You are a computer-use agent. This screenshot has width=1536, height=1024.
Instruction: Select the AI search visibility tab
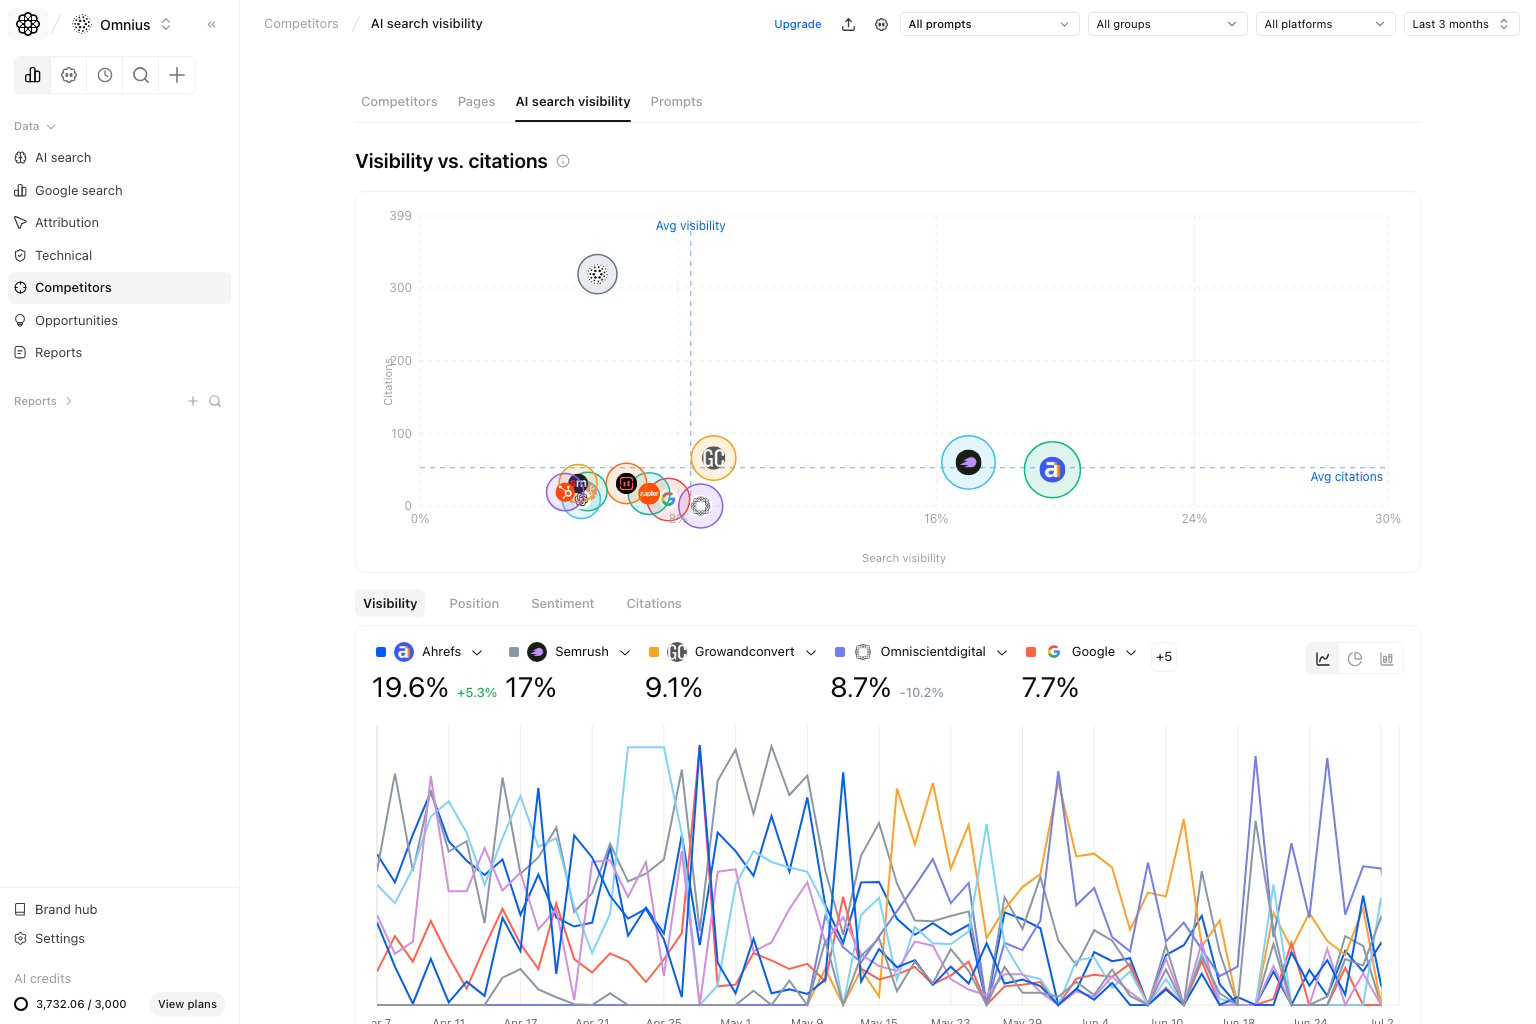click(x=573, y=102)
